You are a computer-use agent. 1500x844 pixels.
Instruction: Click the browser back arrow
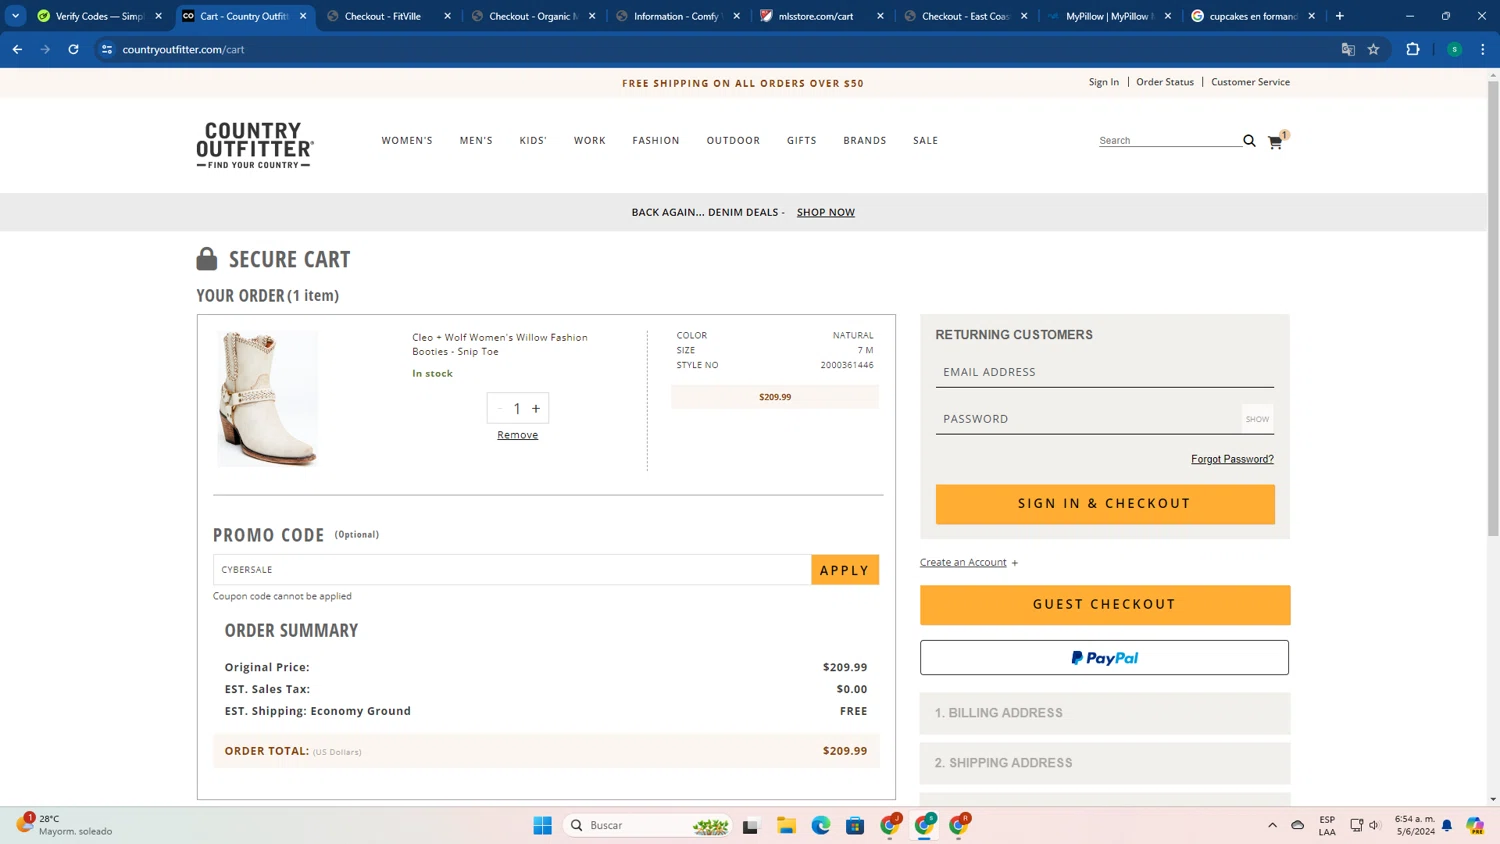[17, 49]
